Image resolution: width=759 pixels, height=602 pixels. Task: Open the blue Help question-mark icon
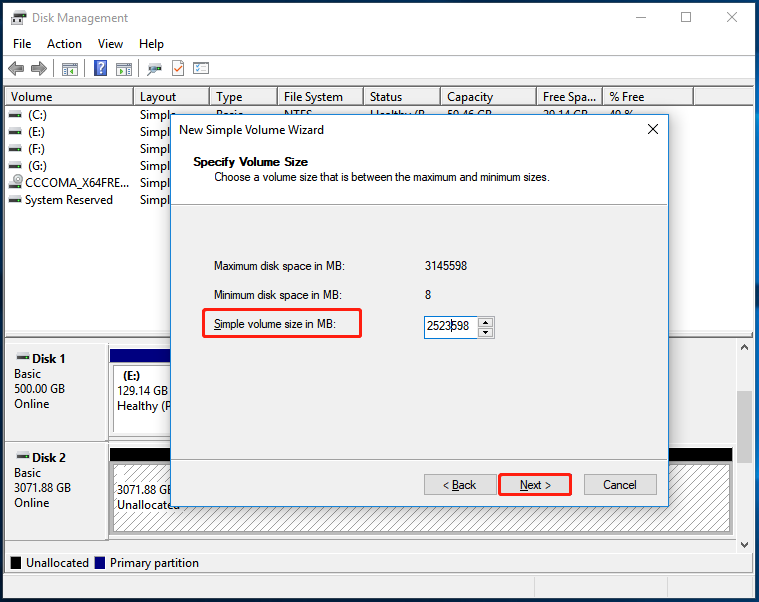coord(100,68)
